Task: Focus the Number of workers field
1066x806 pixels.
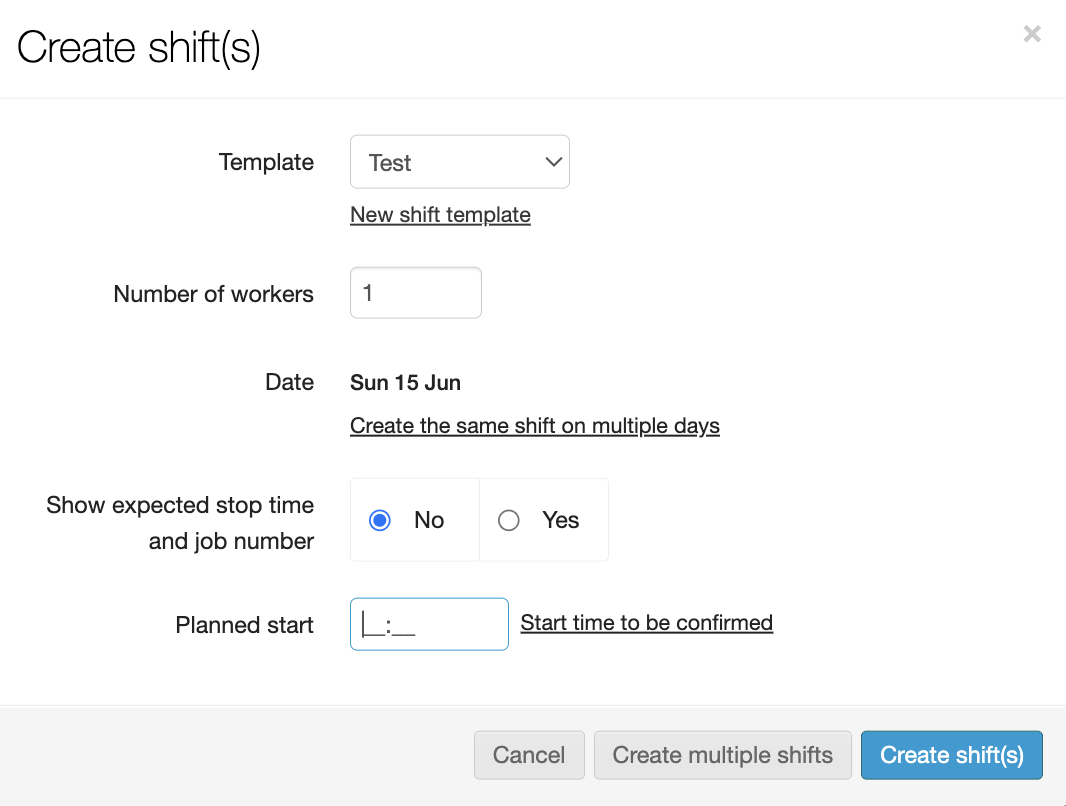Action: 416,293
